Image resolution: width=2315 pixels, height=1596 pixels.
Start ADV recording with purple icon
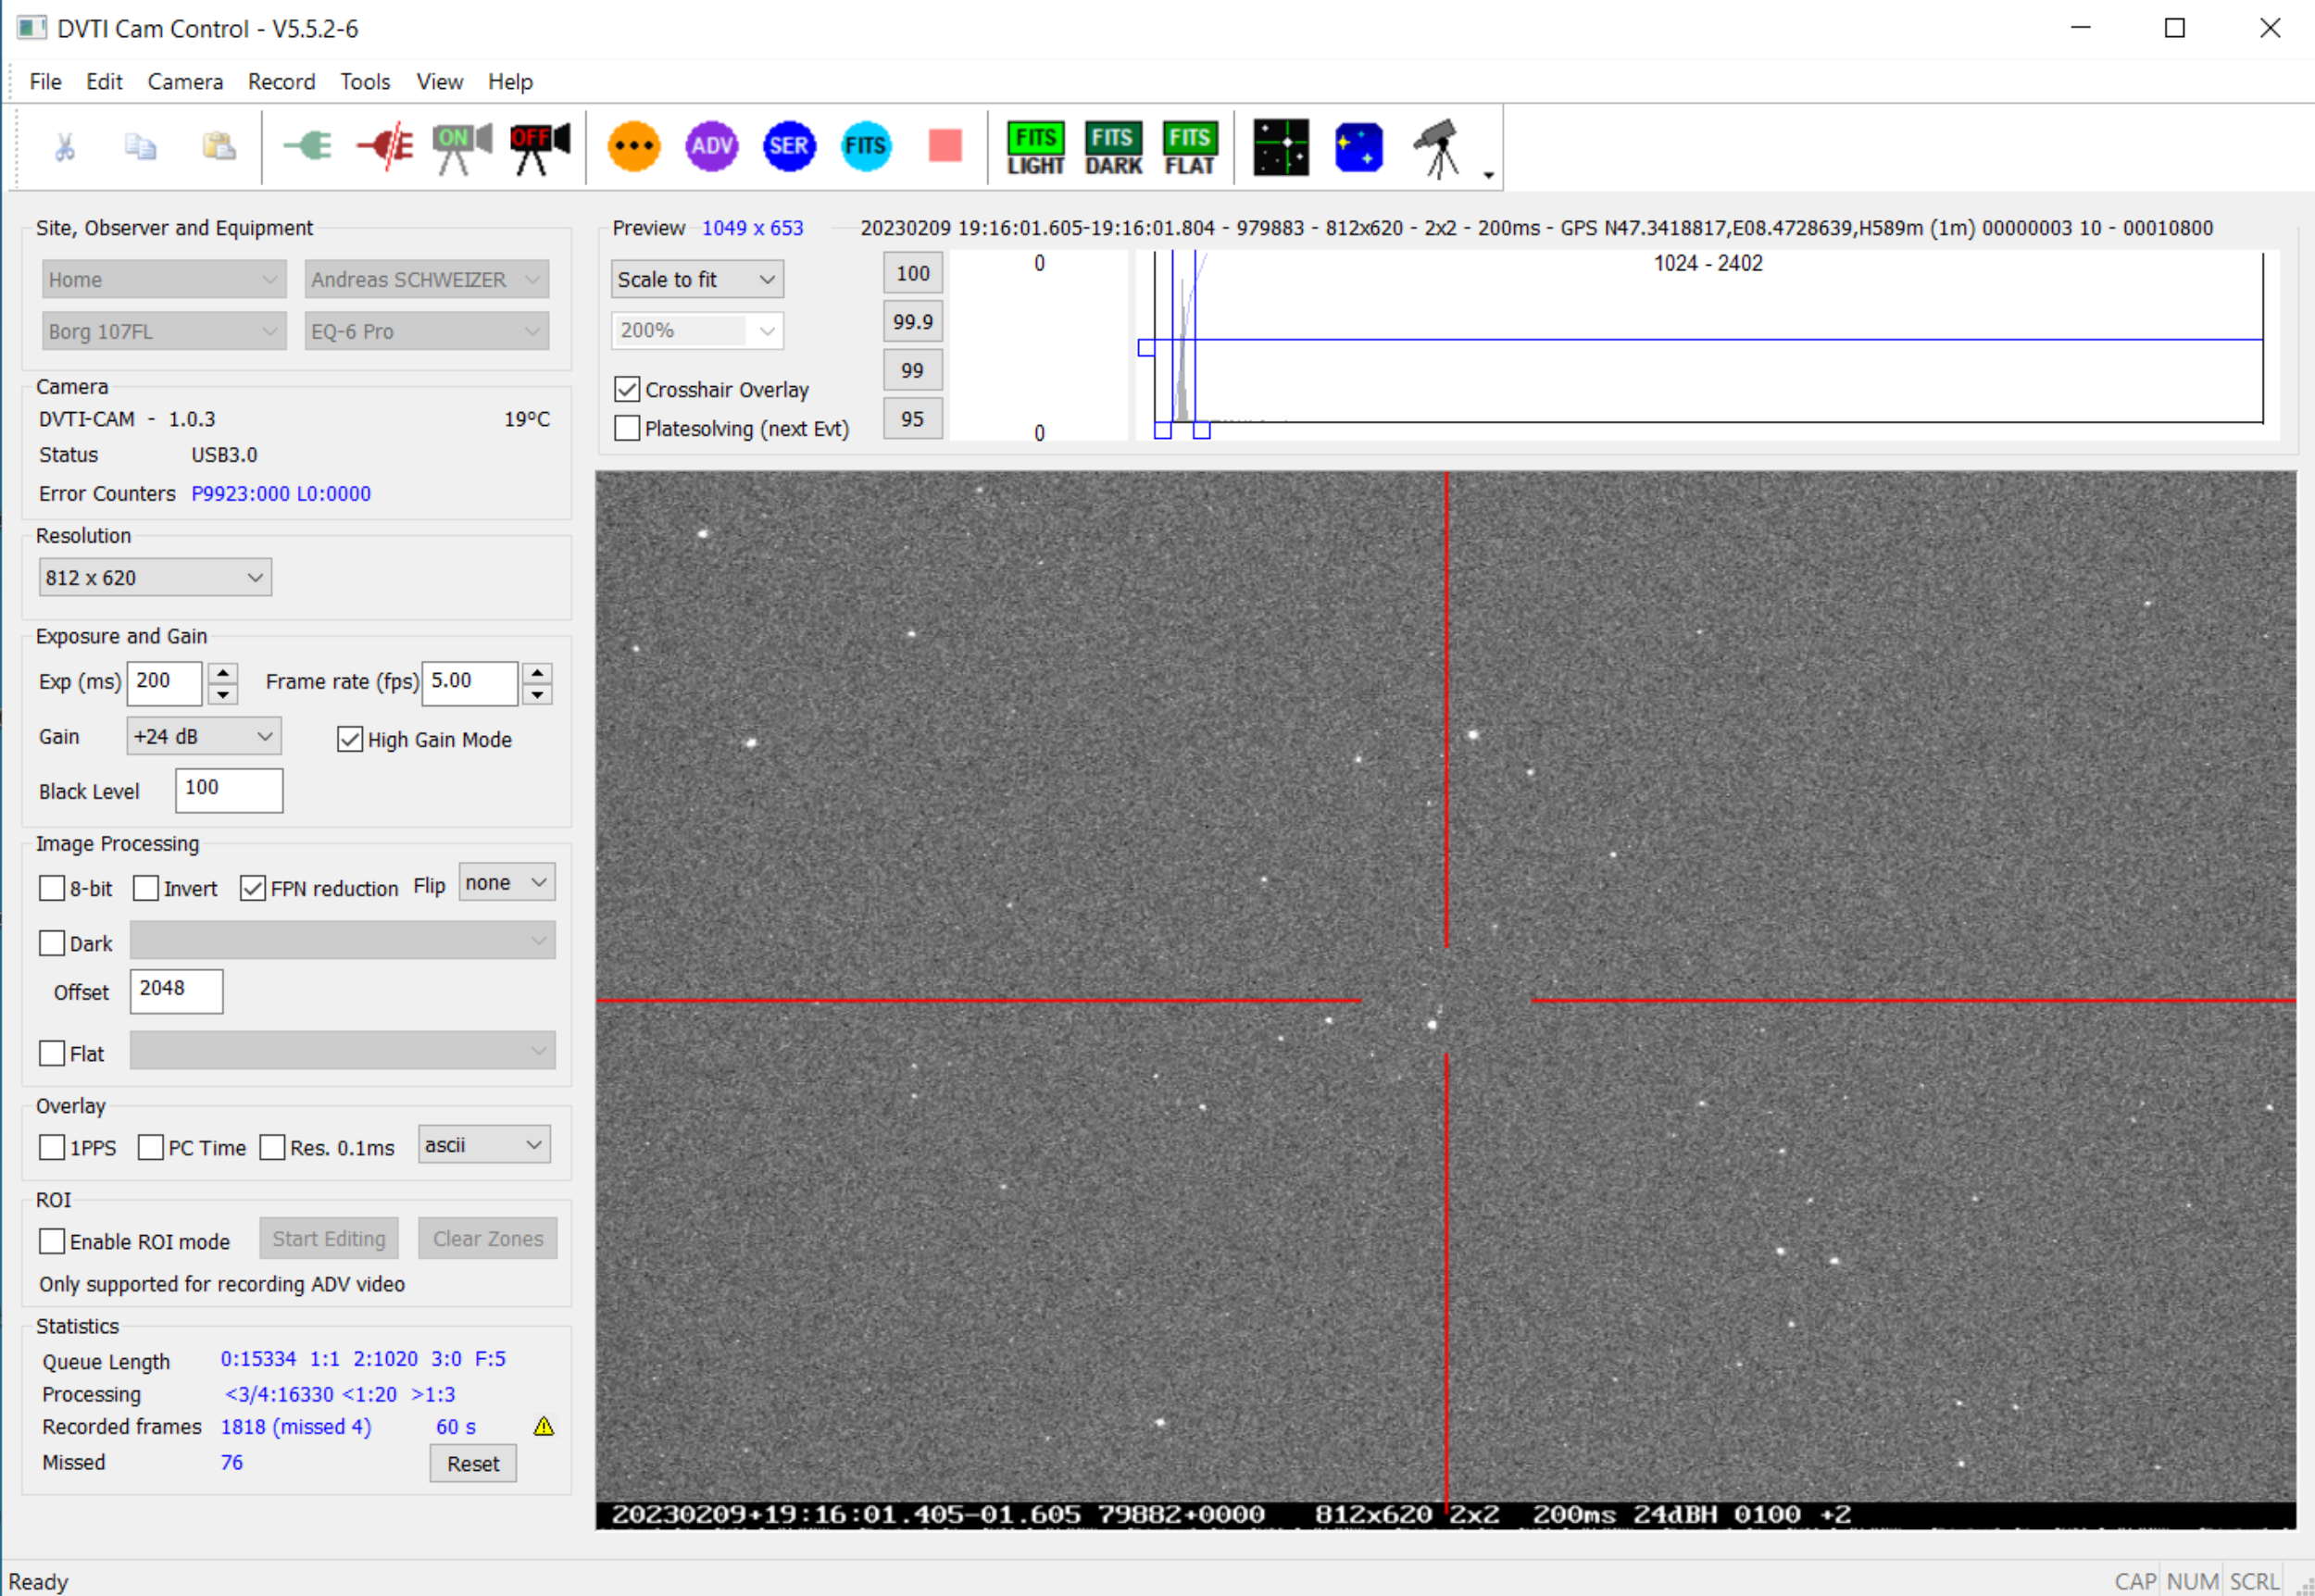[711, 147]
